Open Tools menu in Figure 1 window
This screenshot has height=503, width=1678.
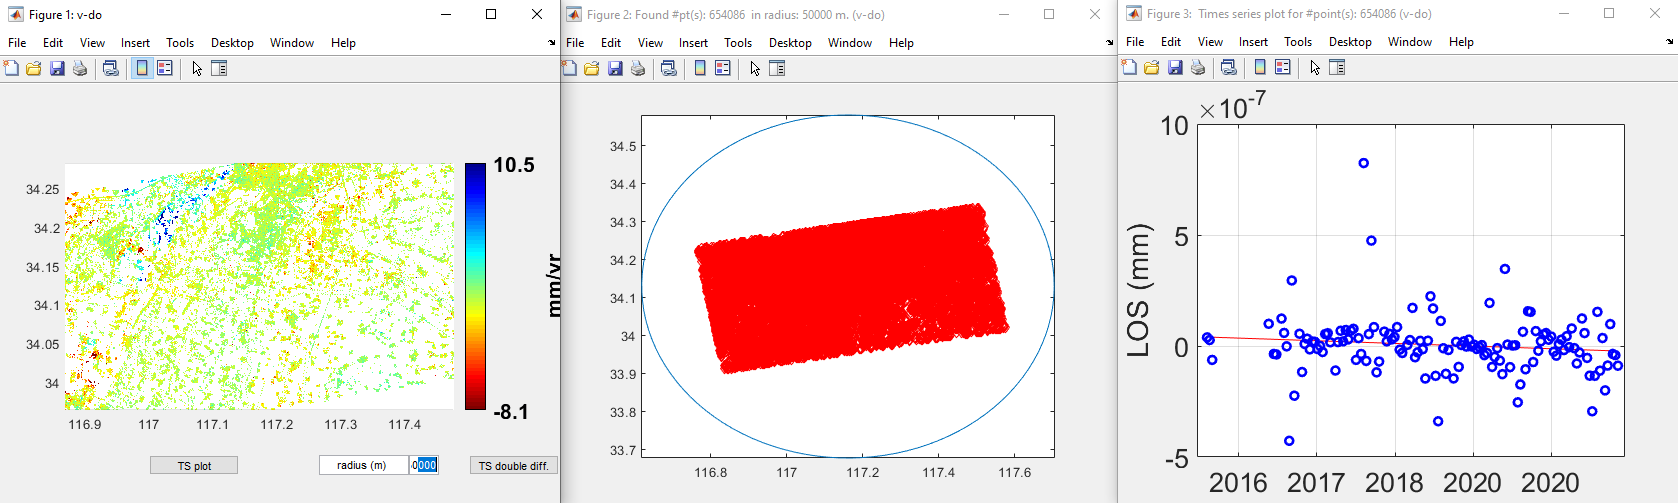point(180,43)
